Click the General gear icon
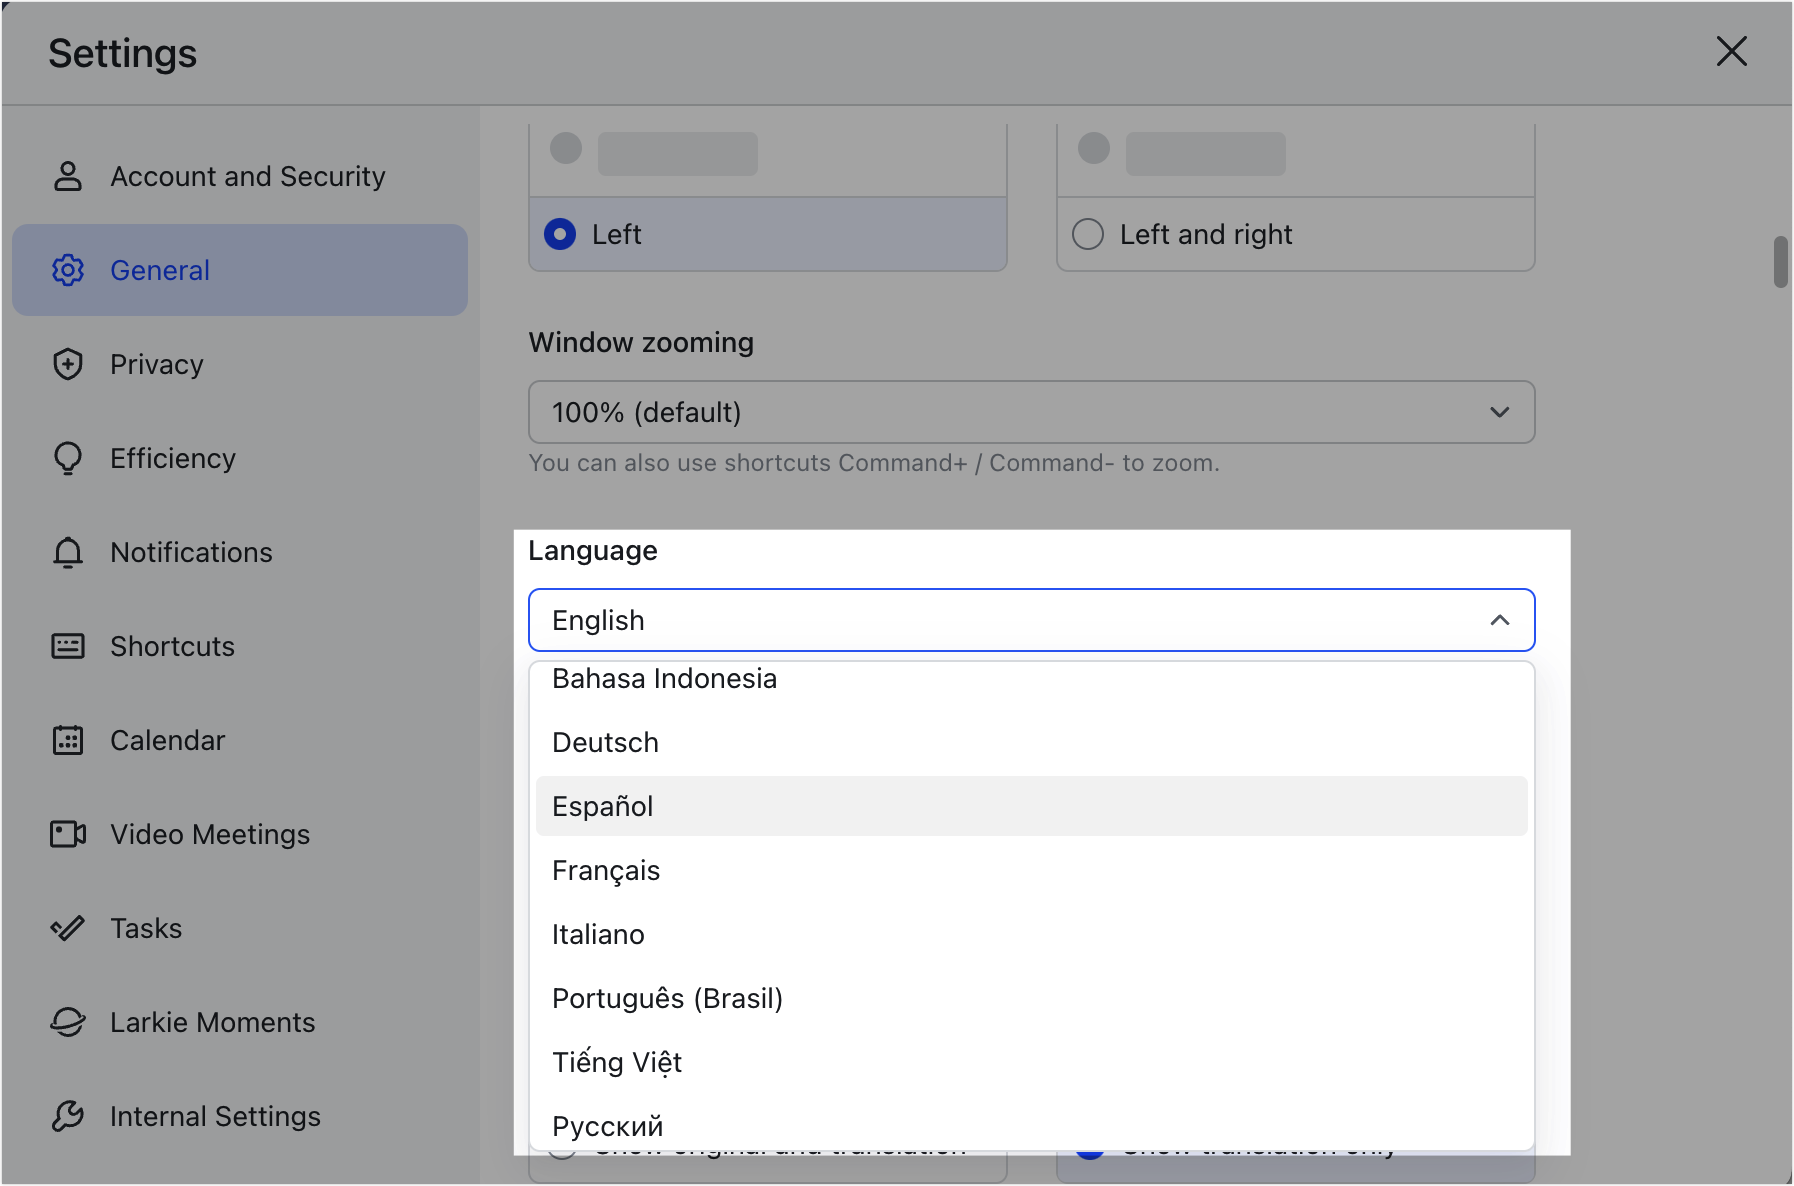This screenshot has height=1186, width=1794. (67, 270)
